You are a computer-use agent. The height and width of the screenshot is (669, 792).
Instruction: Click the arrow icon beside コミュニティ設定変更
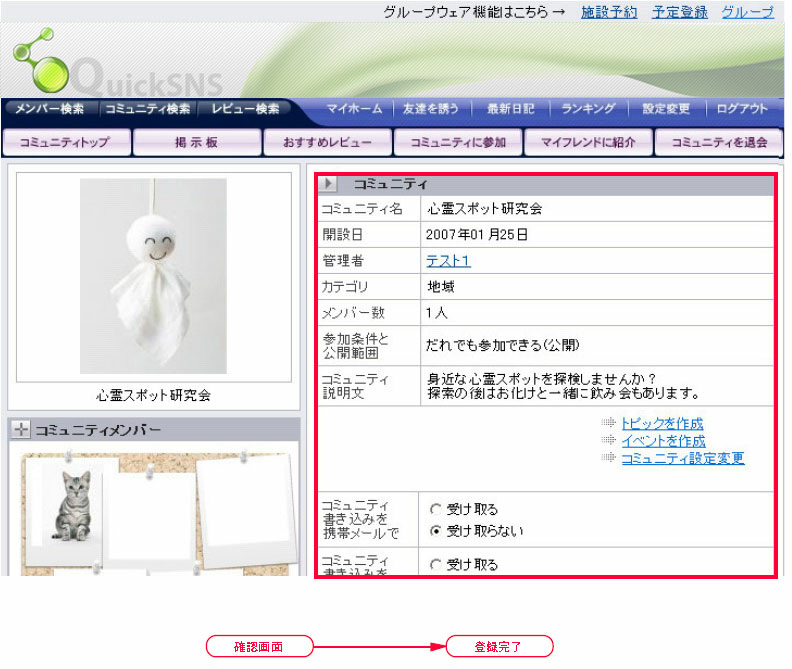pos(608,458)
